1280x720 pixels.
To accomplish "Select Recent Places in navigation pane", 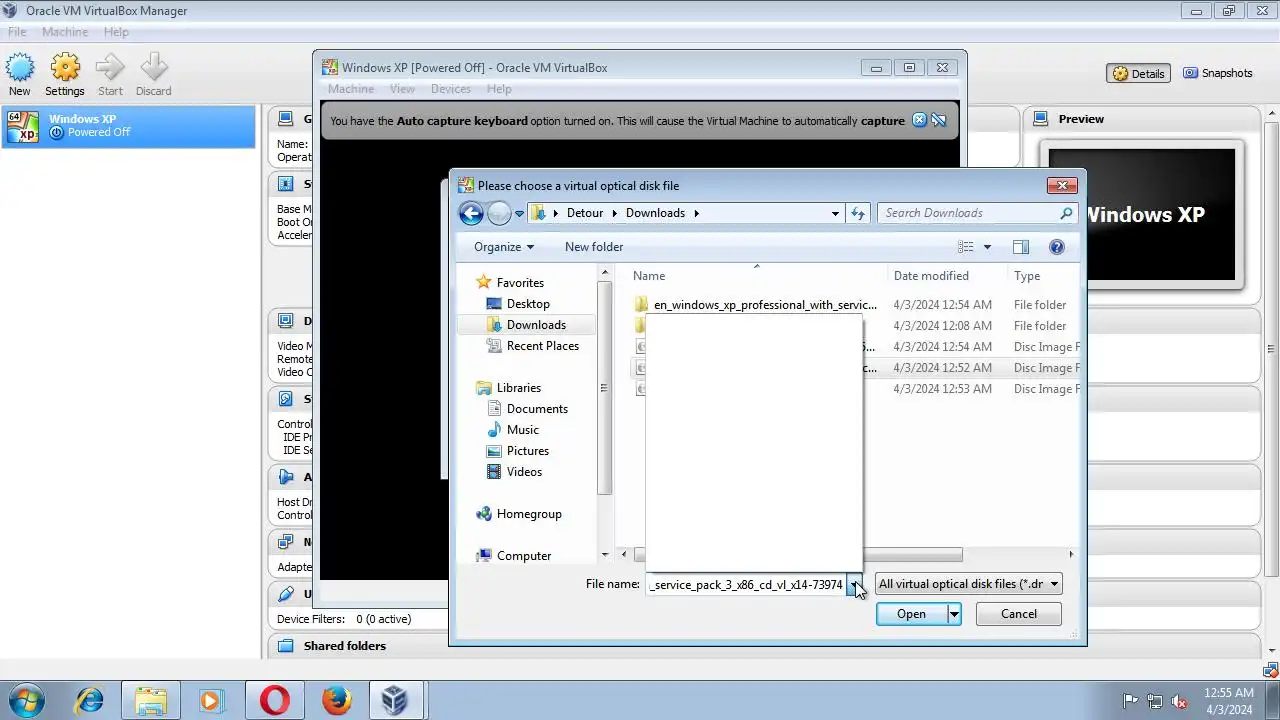I will pos(542,346).
